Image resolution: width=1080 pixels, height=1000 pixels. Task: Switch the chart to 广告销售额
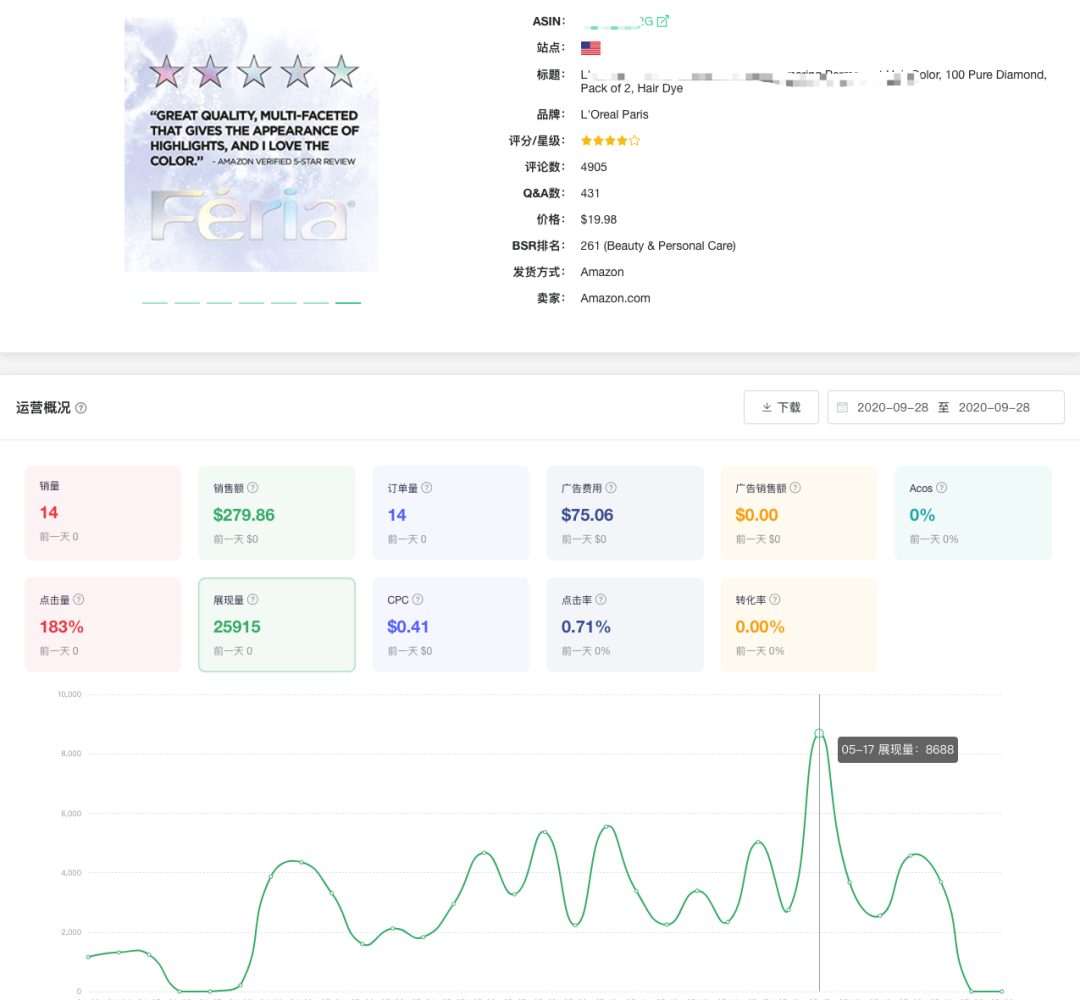tap(799, 513)
